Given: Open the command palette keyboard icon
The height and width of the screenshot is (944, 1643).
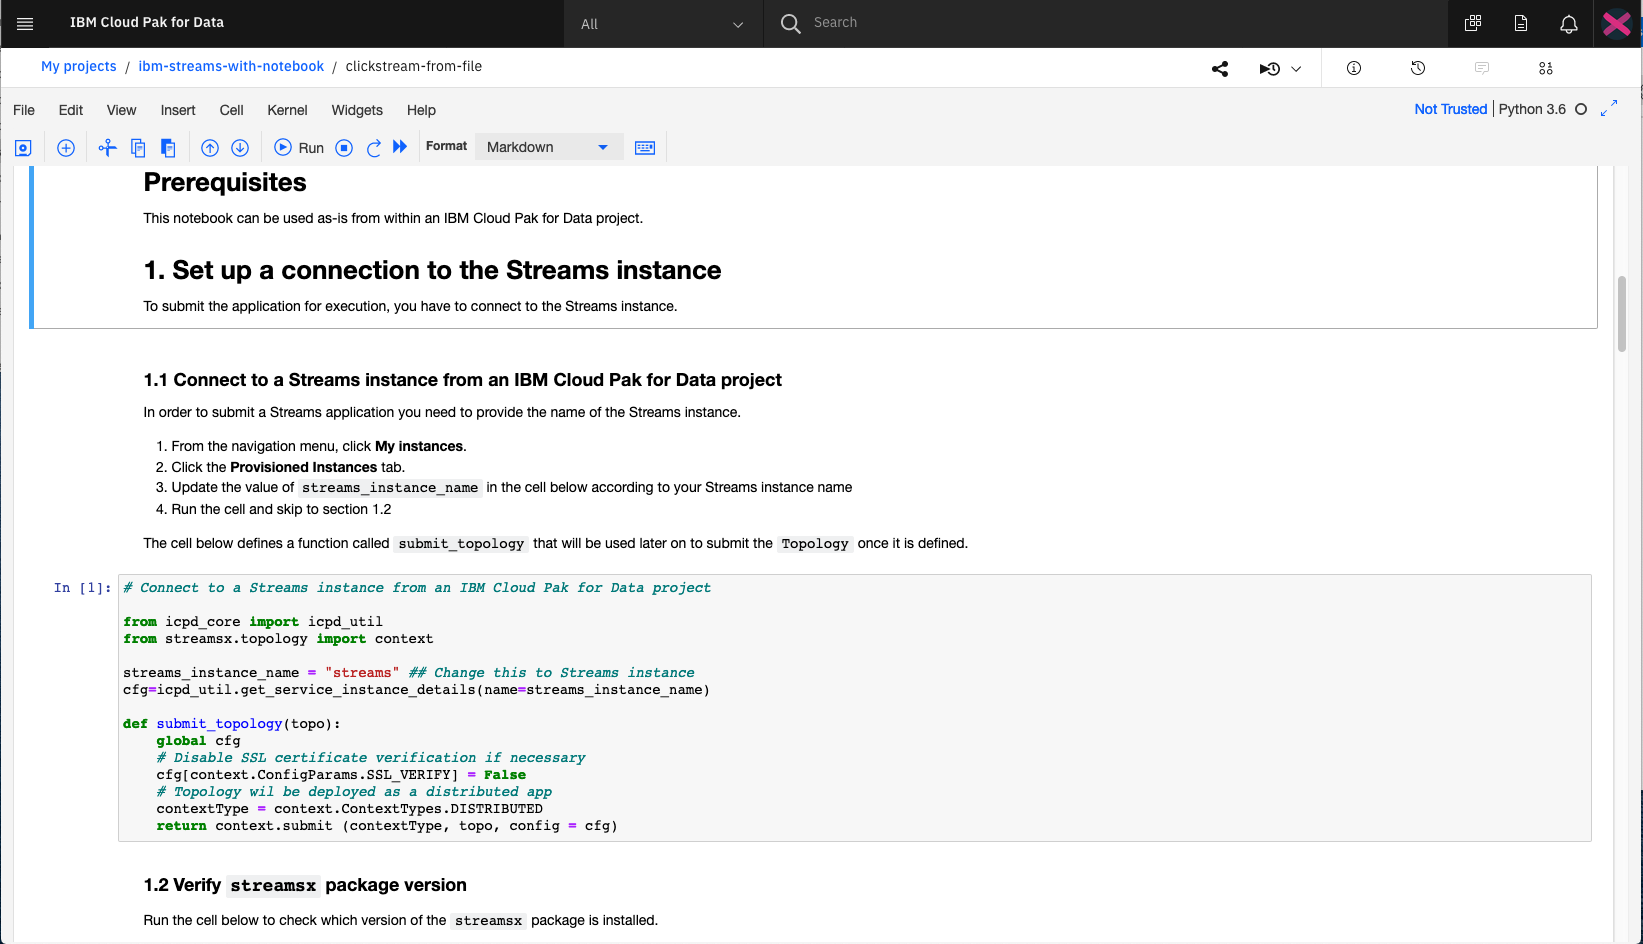Looking at the screenshot, I should [645, 148].
